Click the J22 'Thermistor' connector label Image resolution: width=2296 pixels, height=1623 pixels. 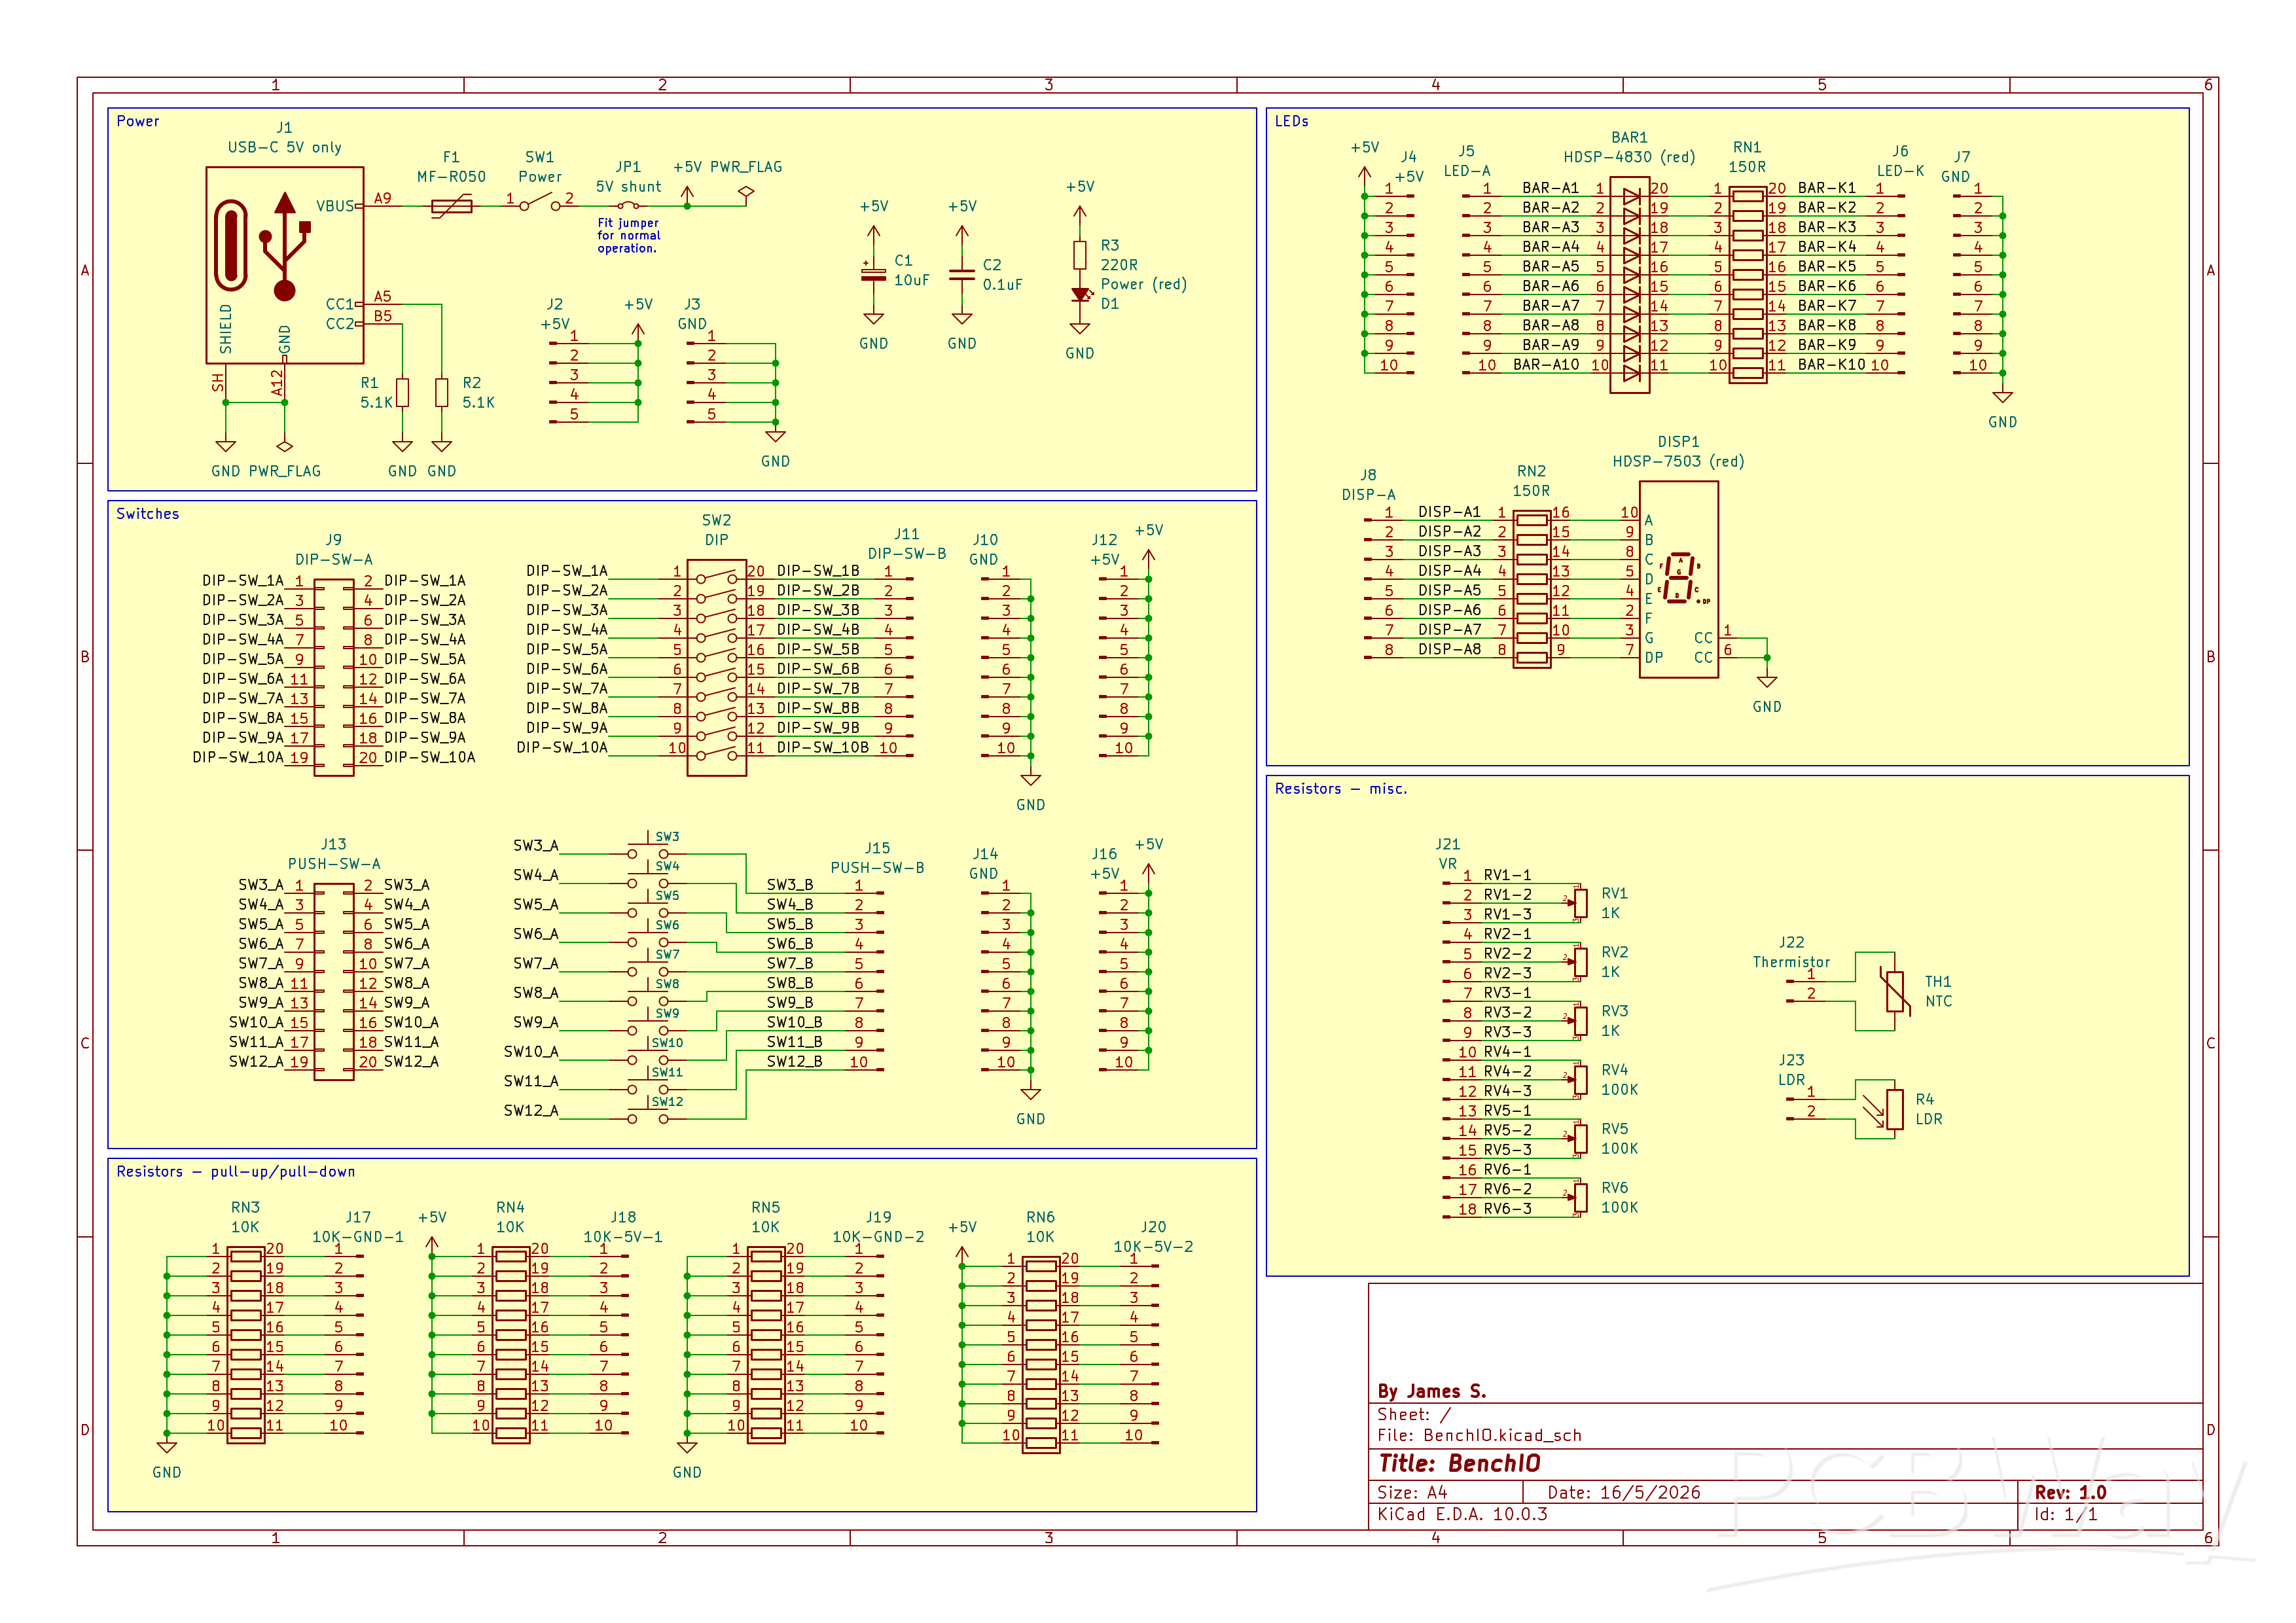[1791, 962]
